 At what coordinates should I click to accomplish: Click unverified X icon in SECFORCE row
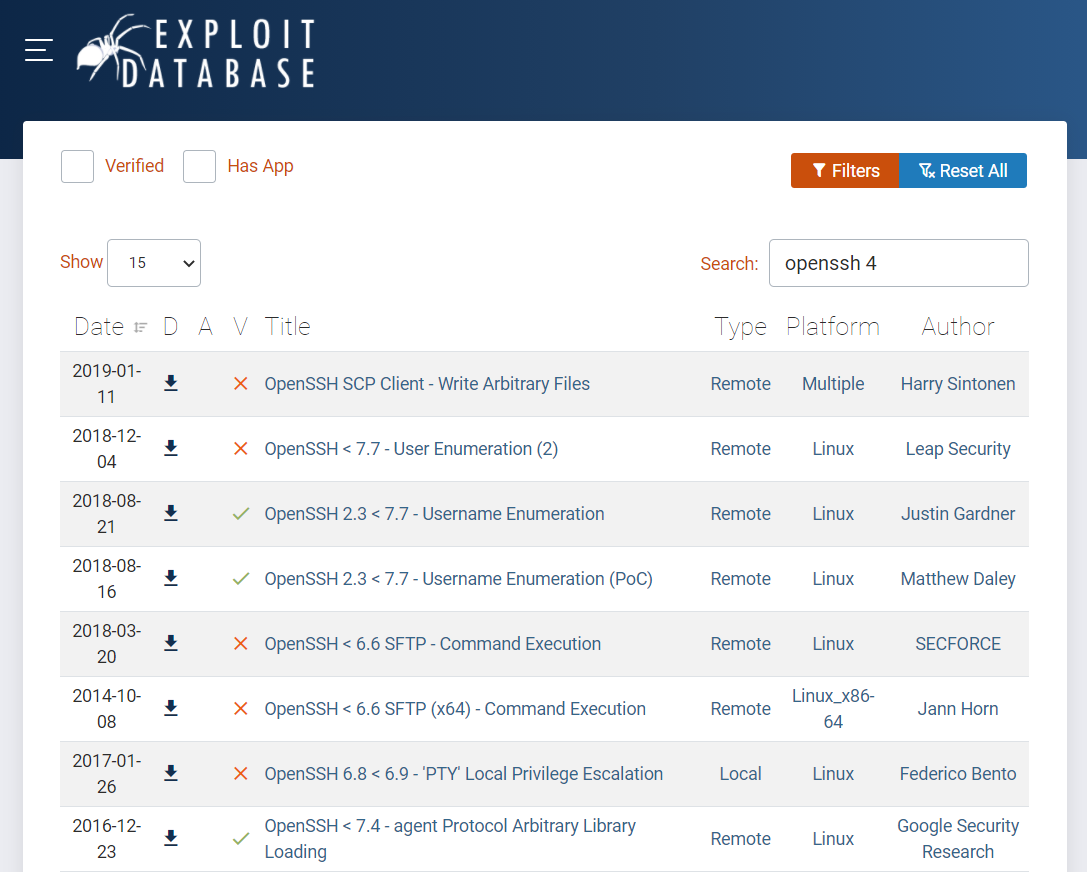[241, 644]
